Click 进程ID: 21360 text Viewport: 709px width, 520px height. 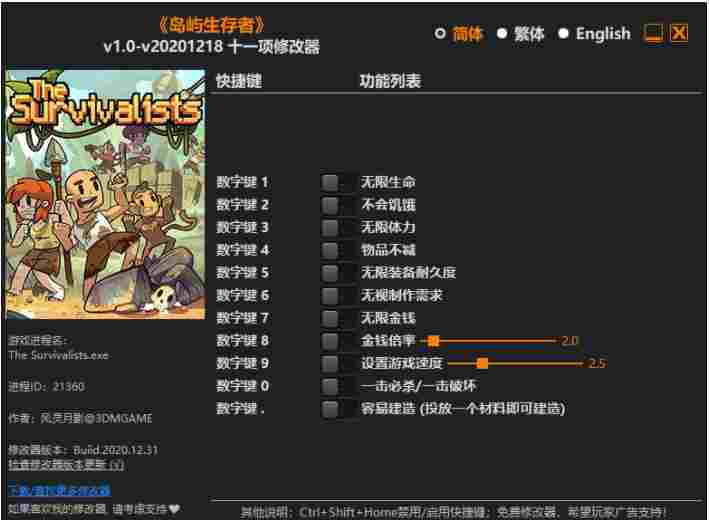(x=46, y=387)
